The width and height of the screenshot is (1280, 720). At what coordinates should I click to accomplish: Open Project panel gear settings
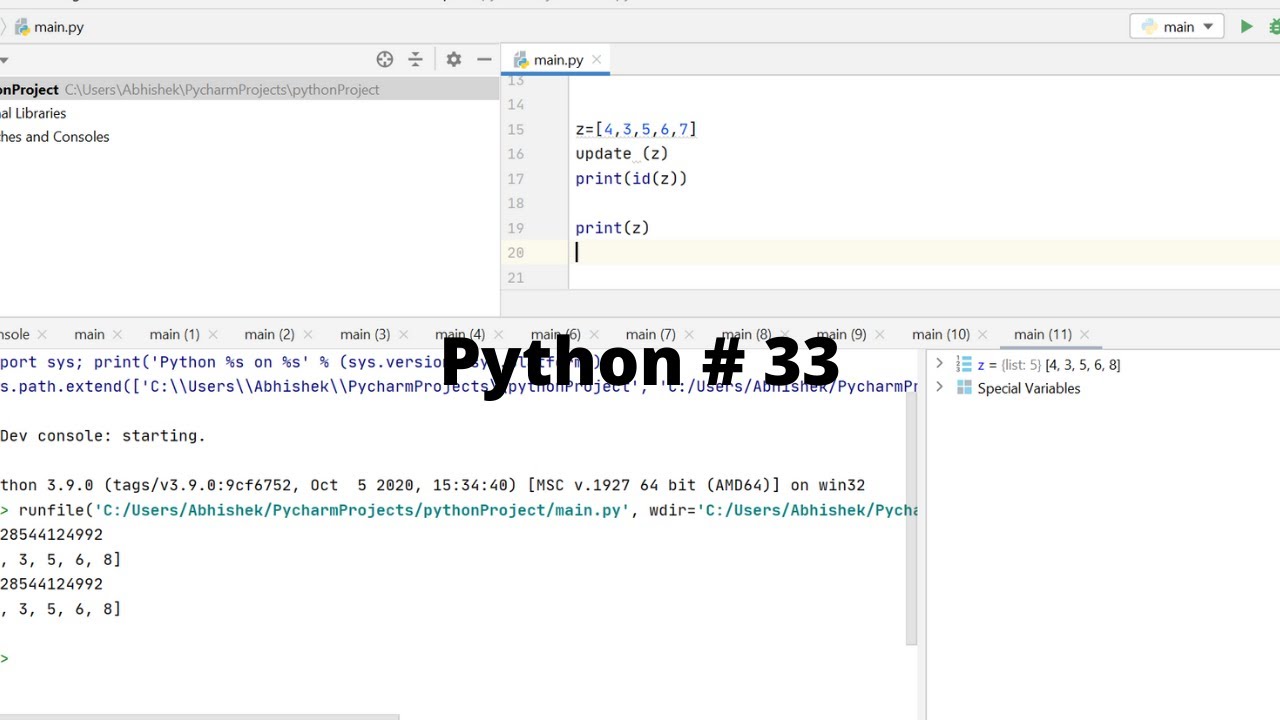[453, 59]
